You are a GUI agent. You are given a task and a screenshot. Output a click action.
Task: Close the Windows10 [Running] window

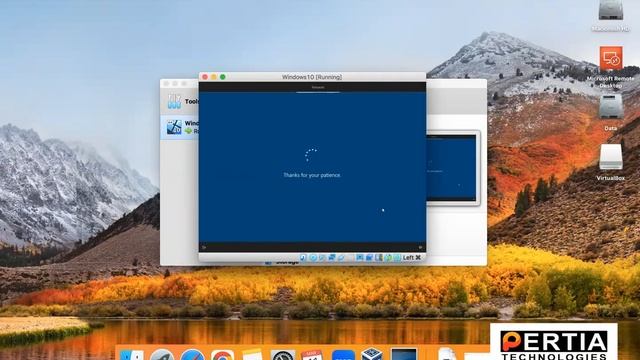point(205,77)
